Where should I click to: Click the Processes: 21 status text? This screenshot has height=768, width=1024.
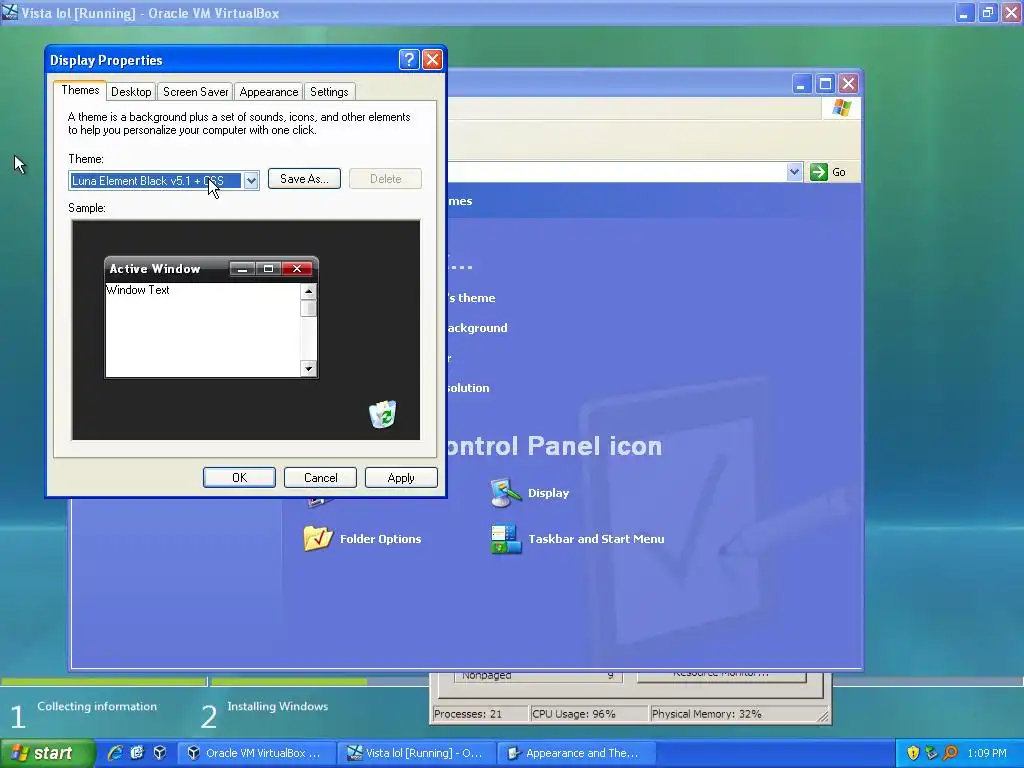tap(468, 714)
